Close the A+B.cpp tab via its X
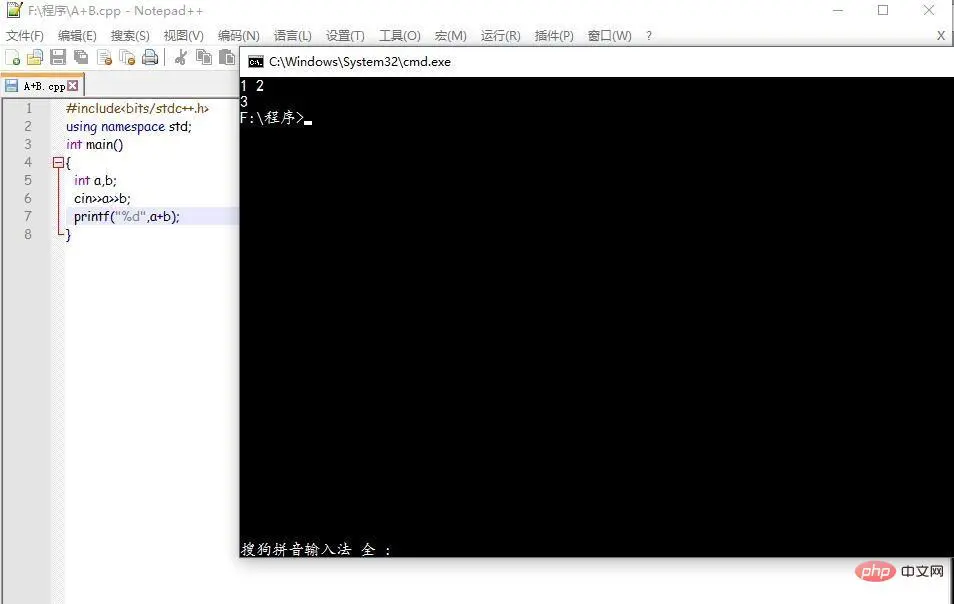Viewport: 954px width, 604px height. click(x=73, y=85)
